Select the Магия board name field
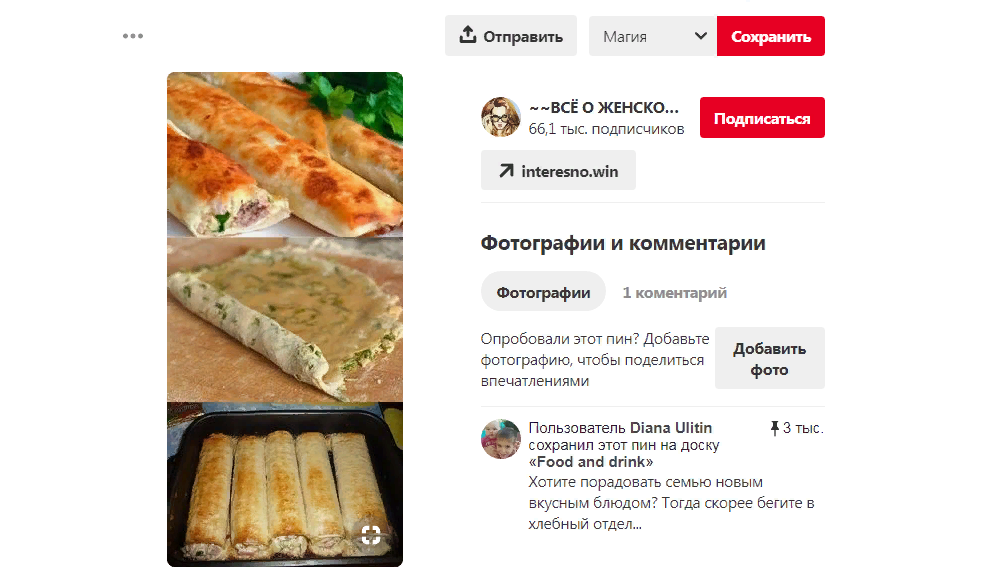The width and height of the screenshot is (1004, 581). 652,36
